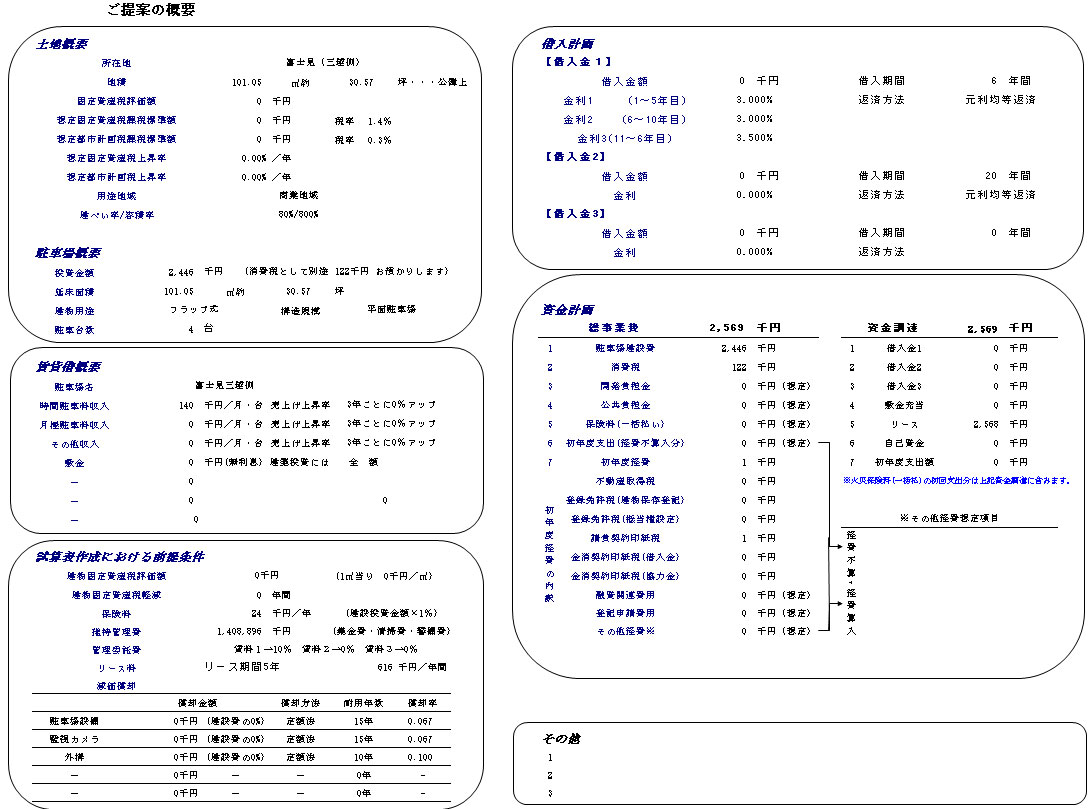Click the '駐車場名' label
This screenshot has width=1089, height=809.
point(74,387)
